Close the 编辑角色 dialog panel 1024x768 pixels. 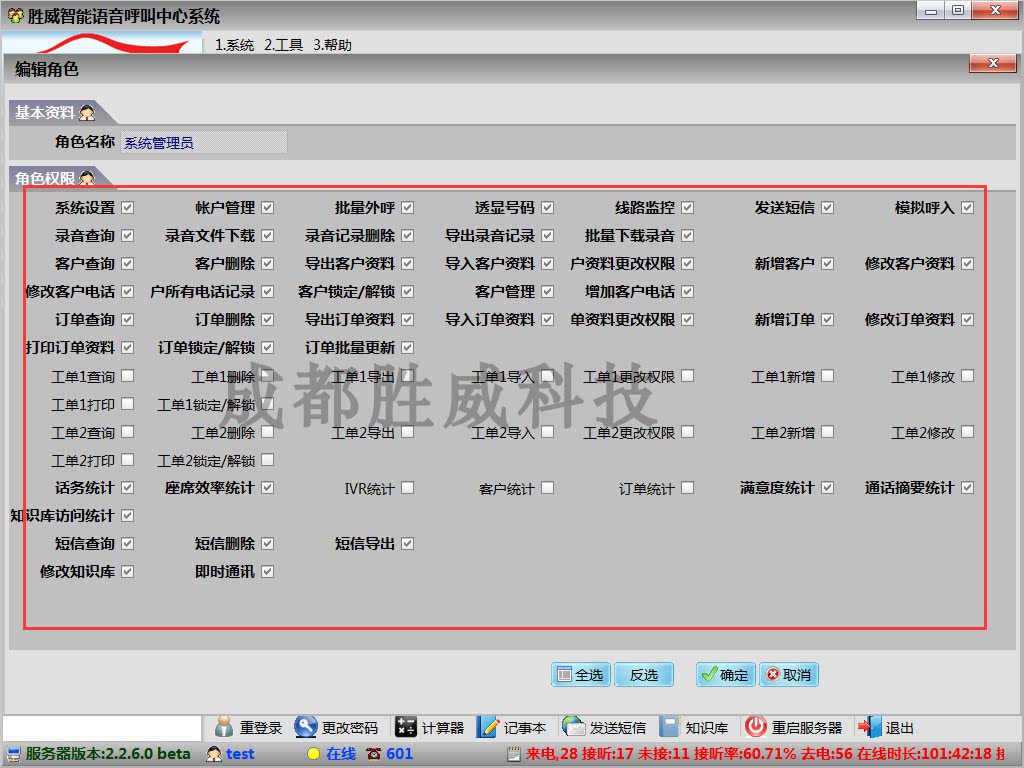pyautogui.click(x=992, y=63)
